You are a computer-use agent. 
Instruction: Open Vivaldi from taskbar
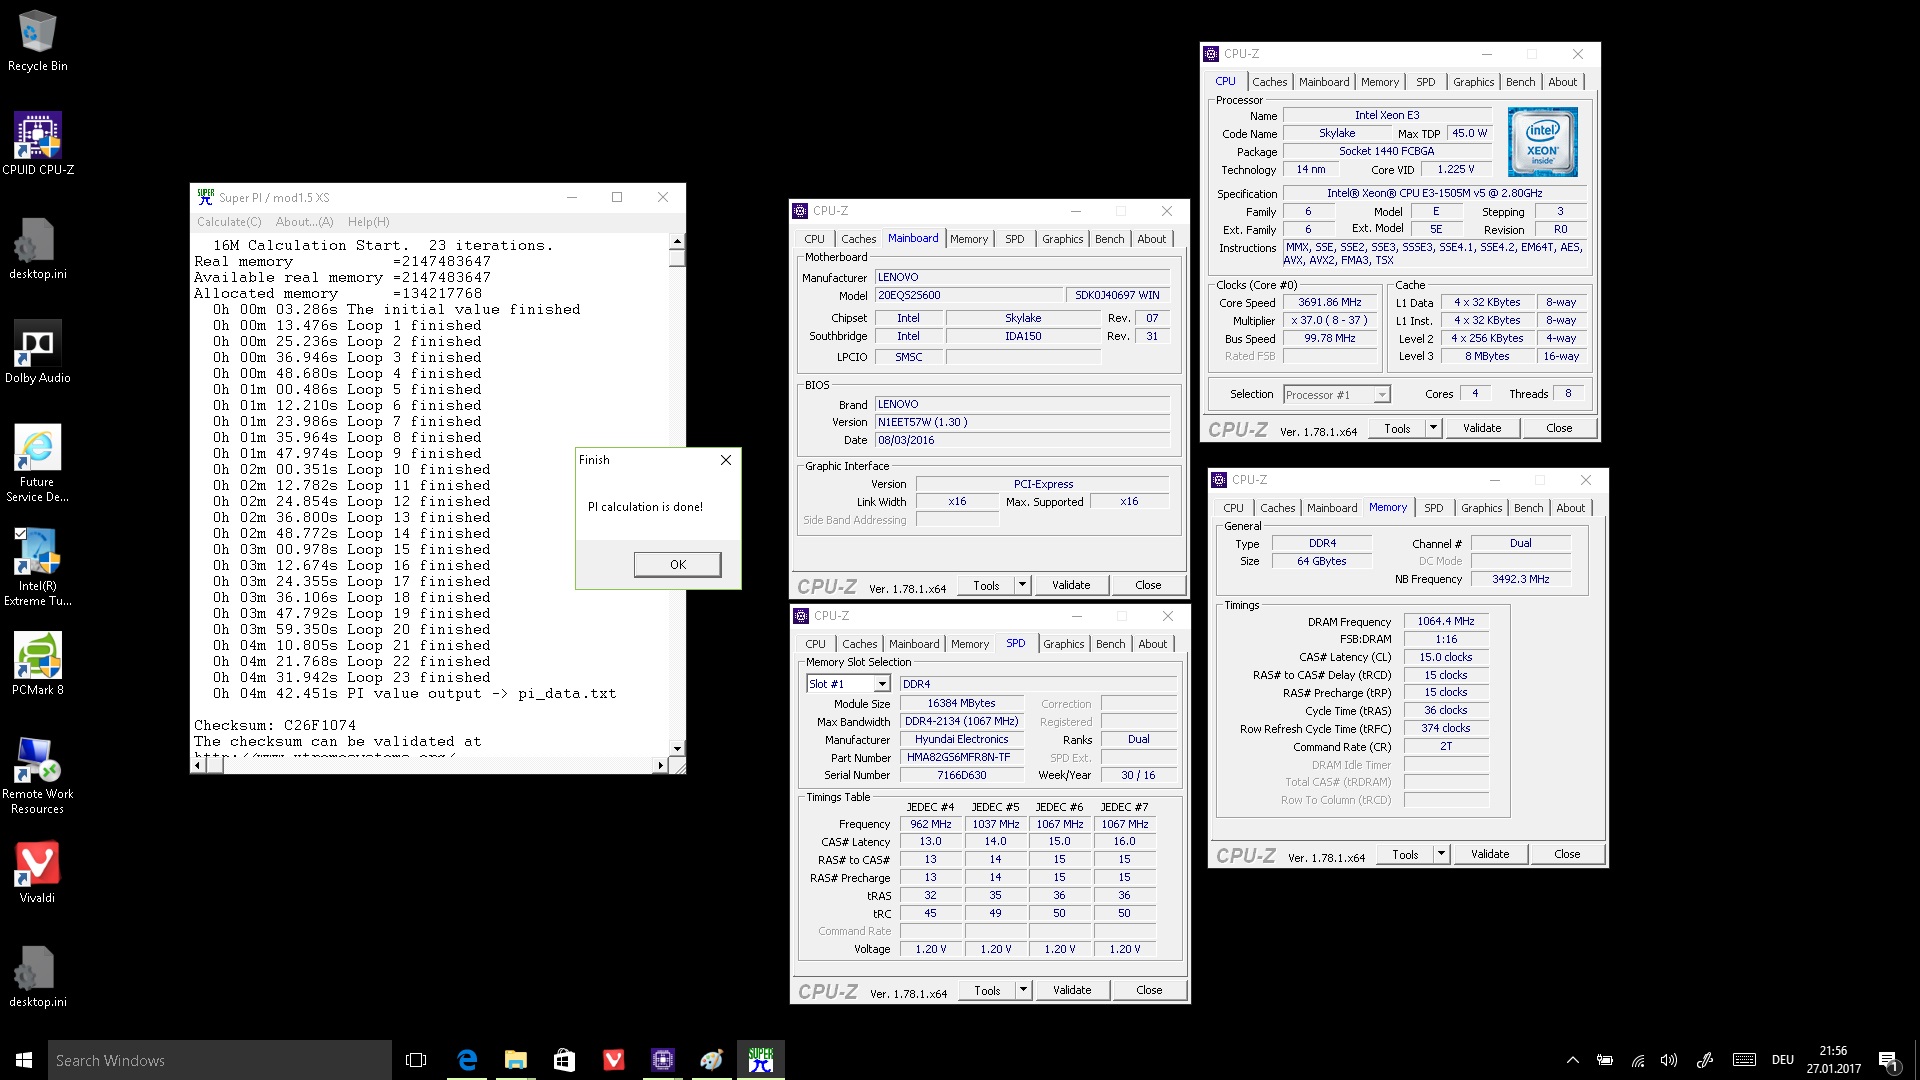point(614,1060)
